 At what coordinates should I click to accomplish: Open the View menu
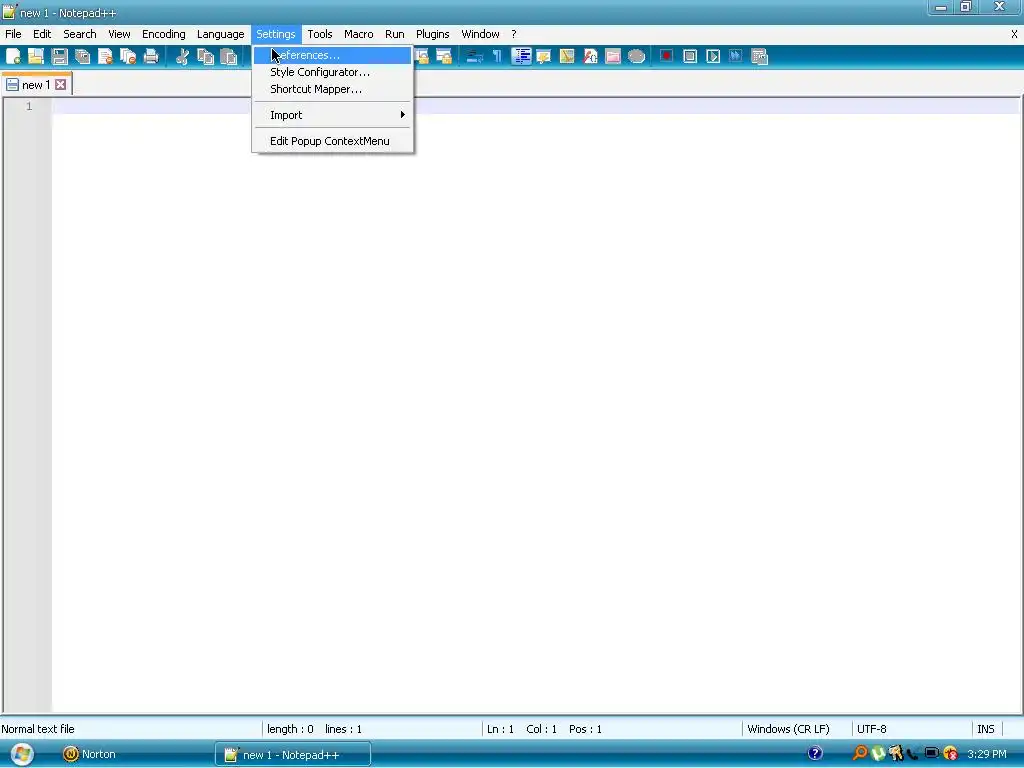coord(119,34)
